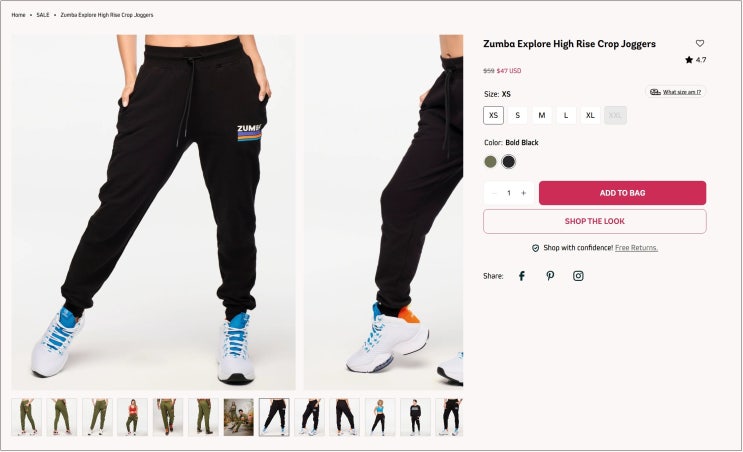This screenshot has height=452, width=743.
Task: Go to Home in breadcrumb
Action: pos(18,15)
